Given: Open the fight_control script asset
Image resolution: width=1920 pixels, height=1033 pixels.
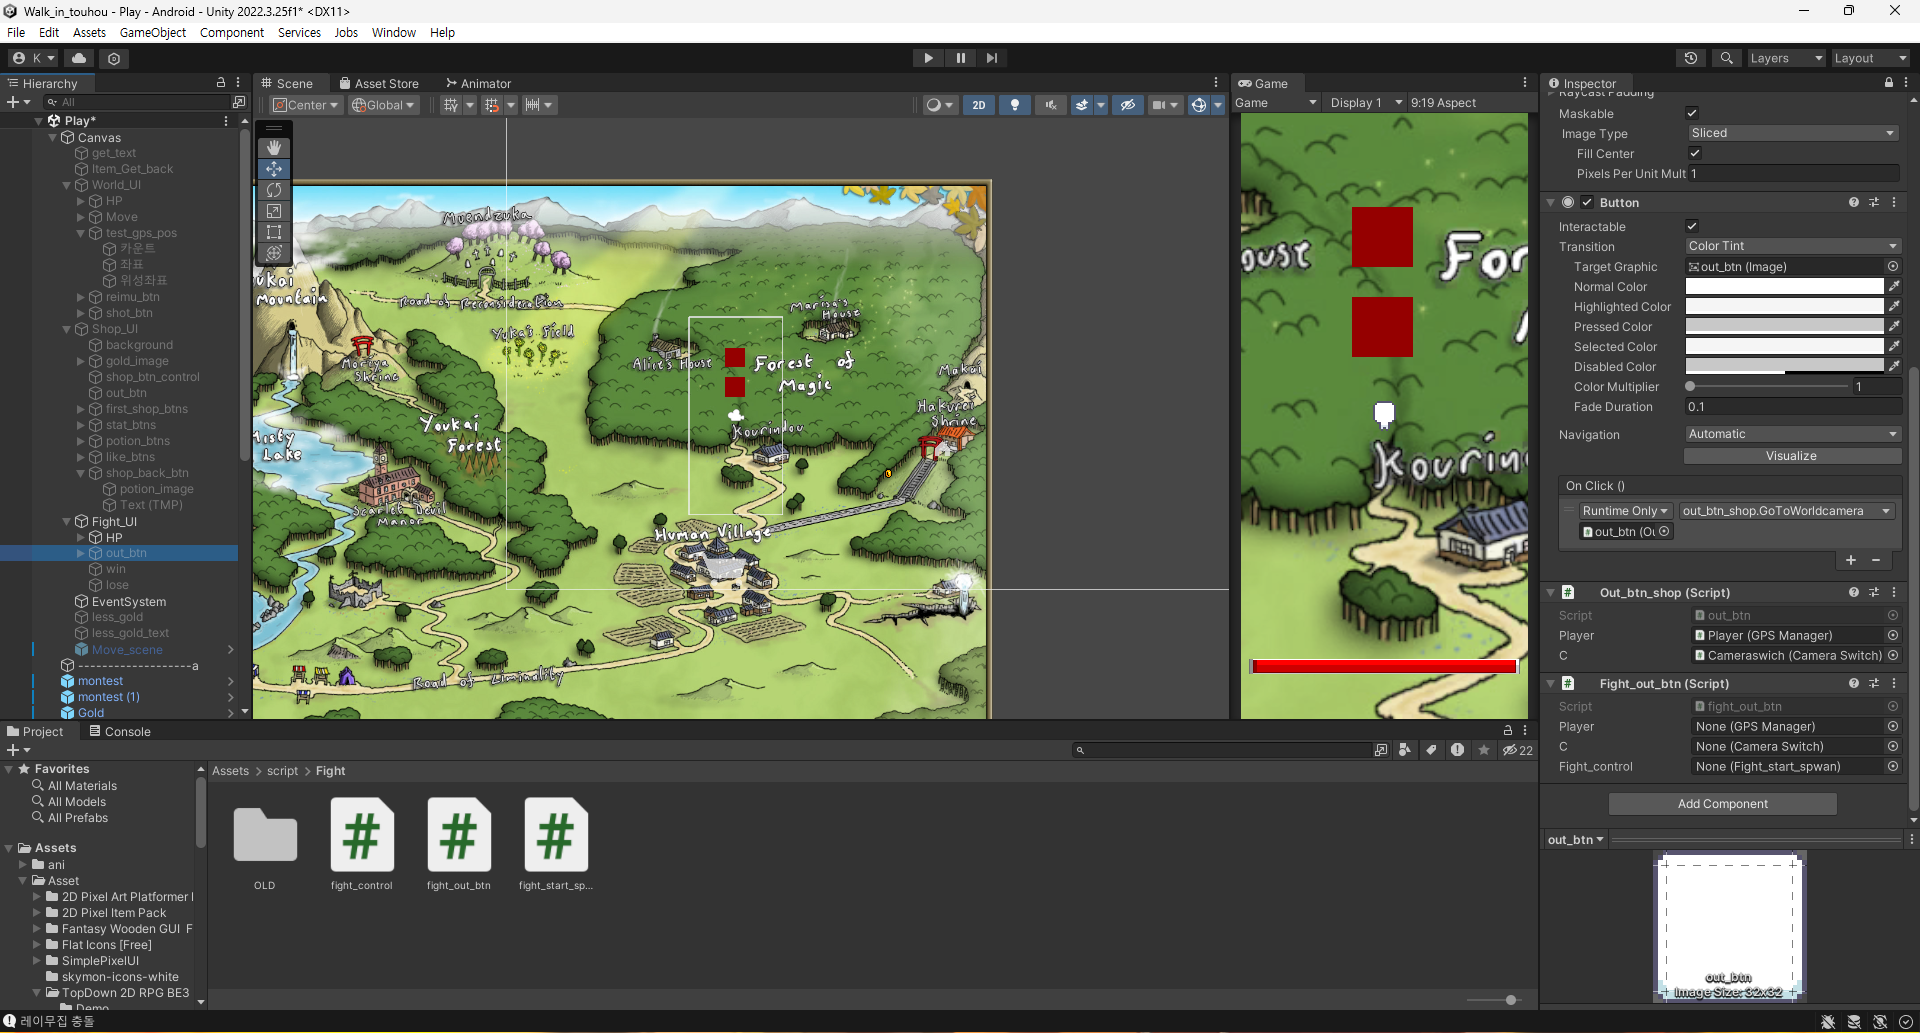Looking at the screenshot, I should [362, 843].
